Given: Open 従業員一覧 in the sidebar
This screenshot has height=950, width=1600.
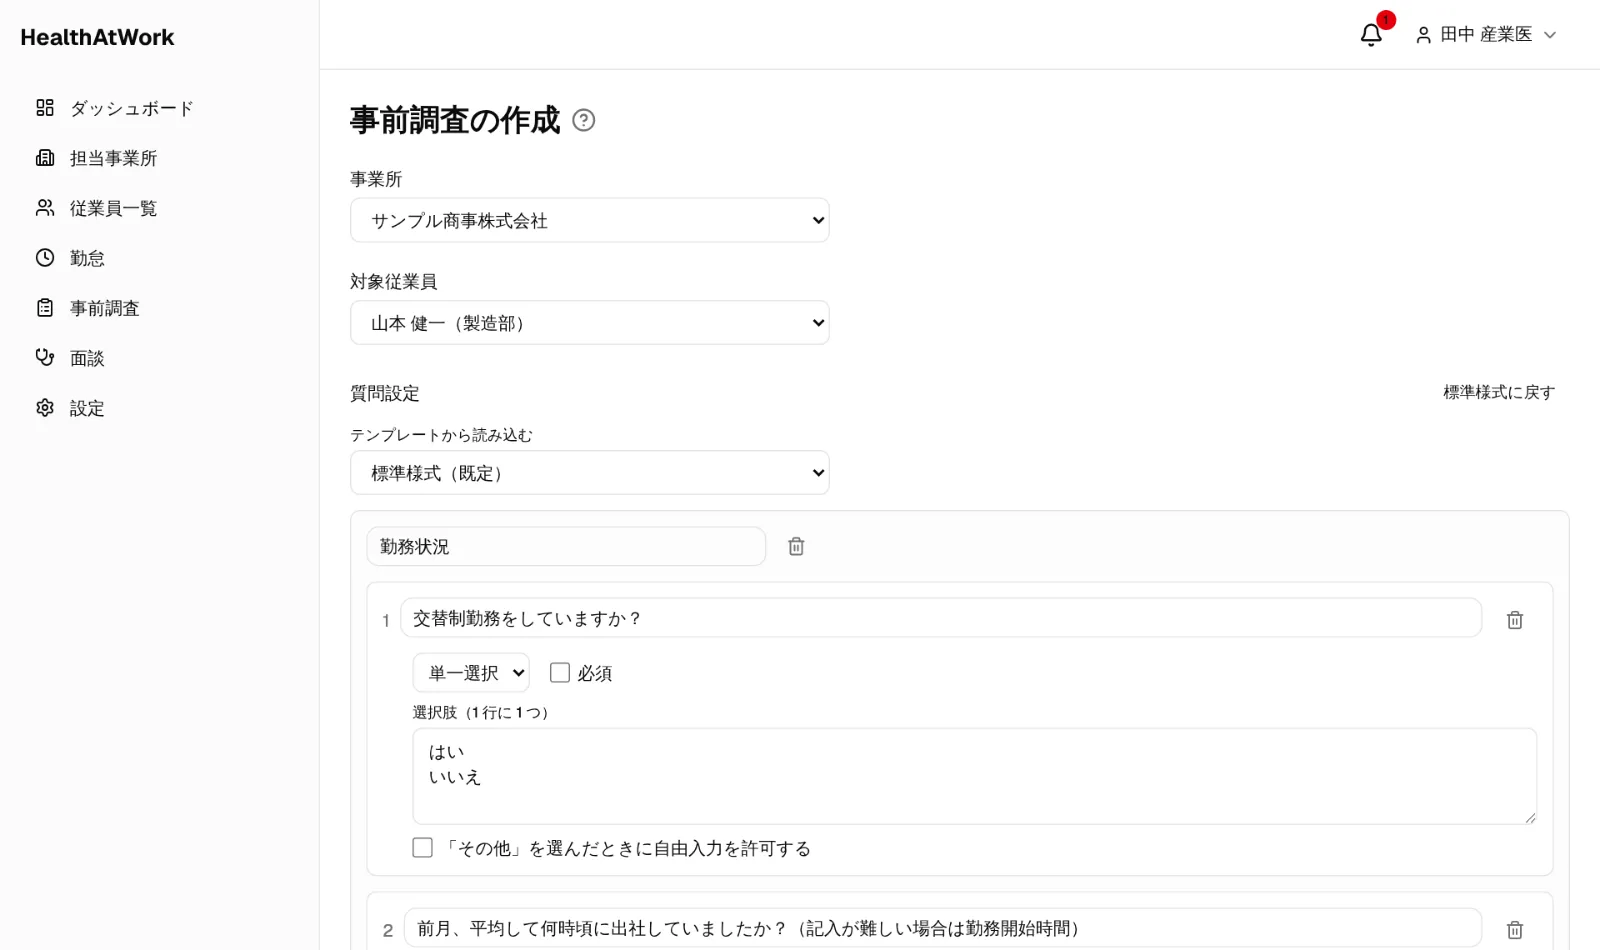Looking at the screenshot, I should (x=114, y=208).
